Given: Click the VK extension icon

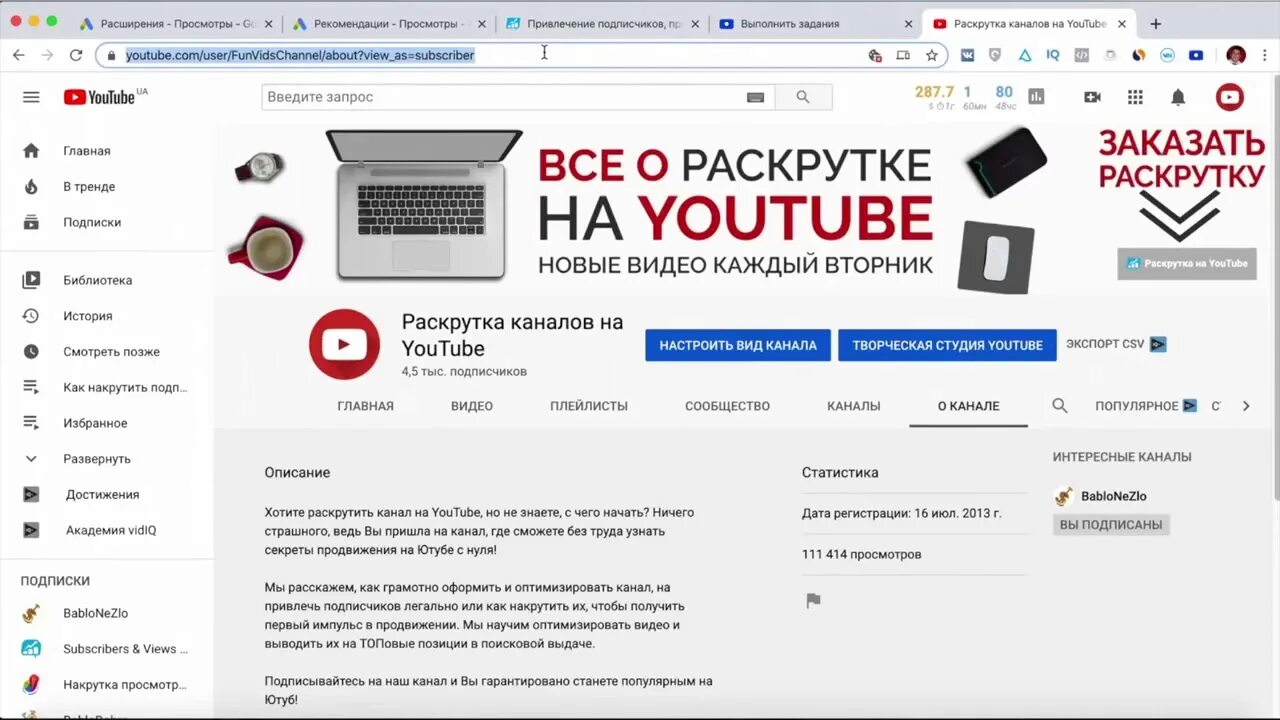Looking at the screenshot, I should 967,55.
